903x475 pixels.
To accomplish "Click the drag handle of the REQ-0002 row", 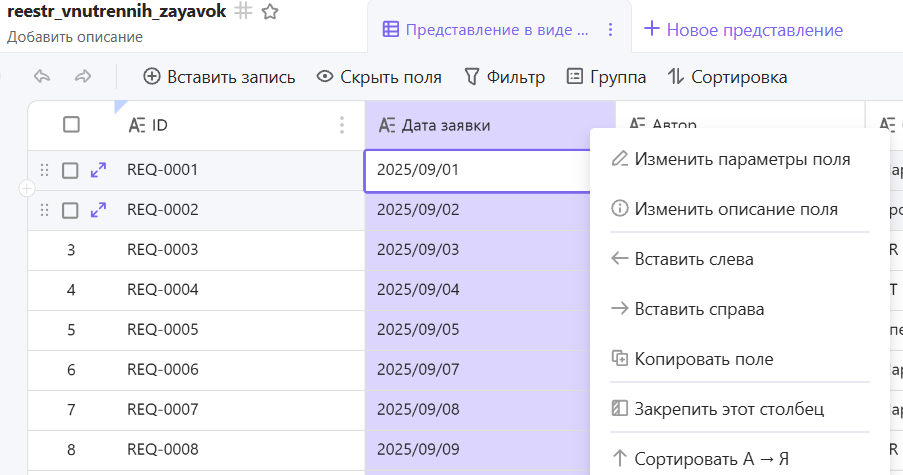I will click(x=44, y=210).
